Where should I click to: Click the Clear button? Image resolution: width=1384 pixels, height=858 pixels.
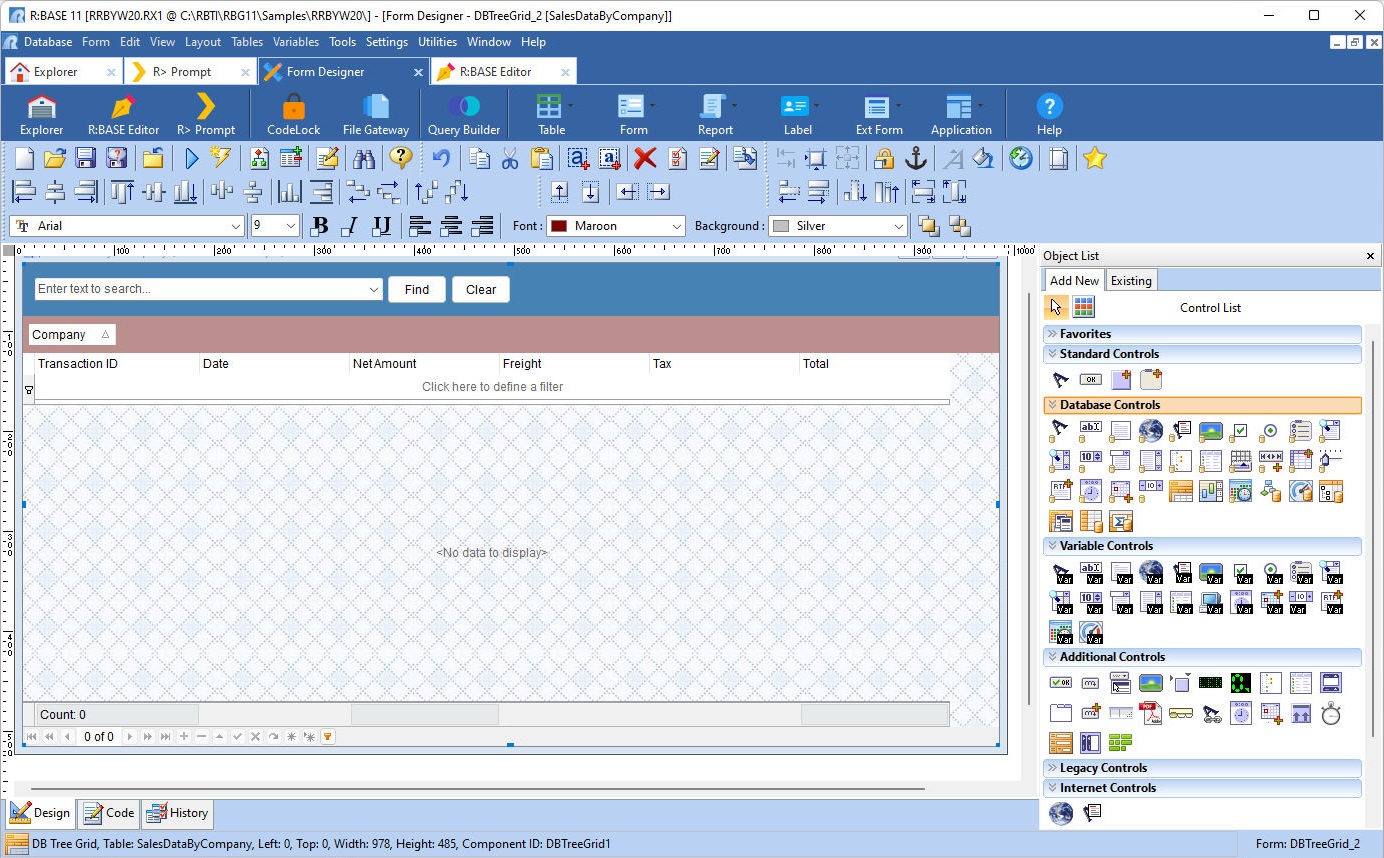pyautogui.click(x=481, y=289)
